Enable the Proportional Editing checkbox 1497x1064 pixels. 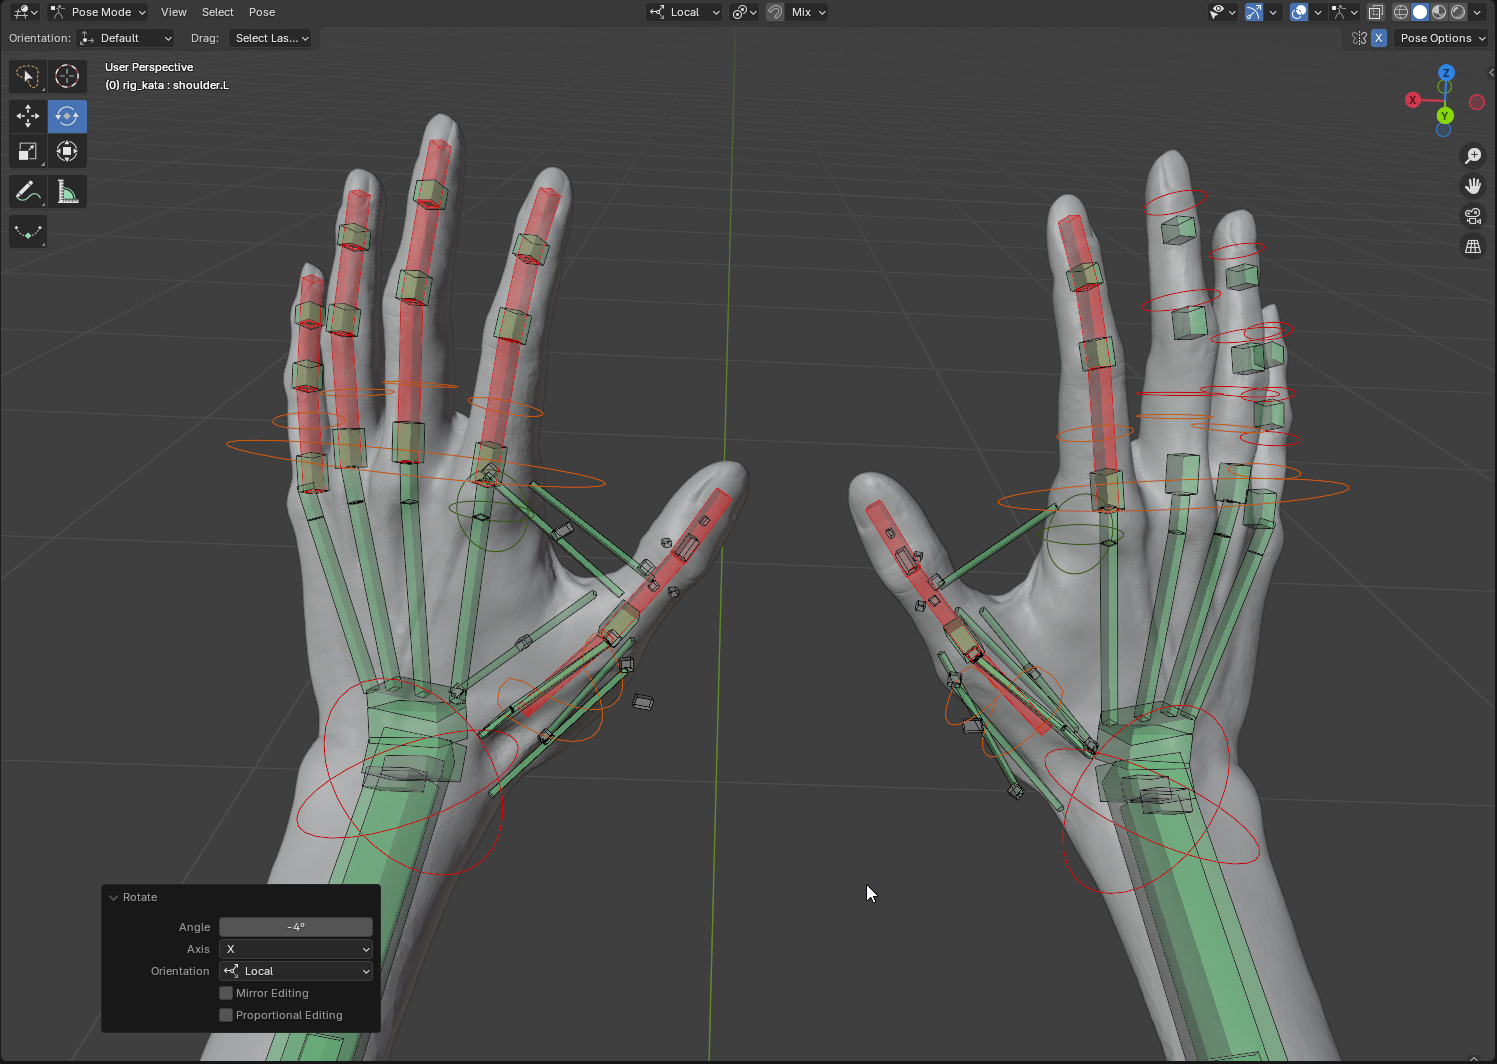226,1015
